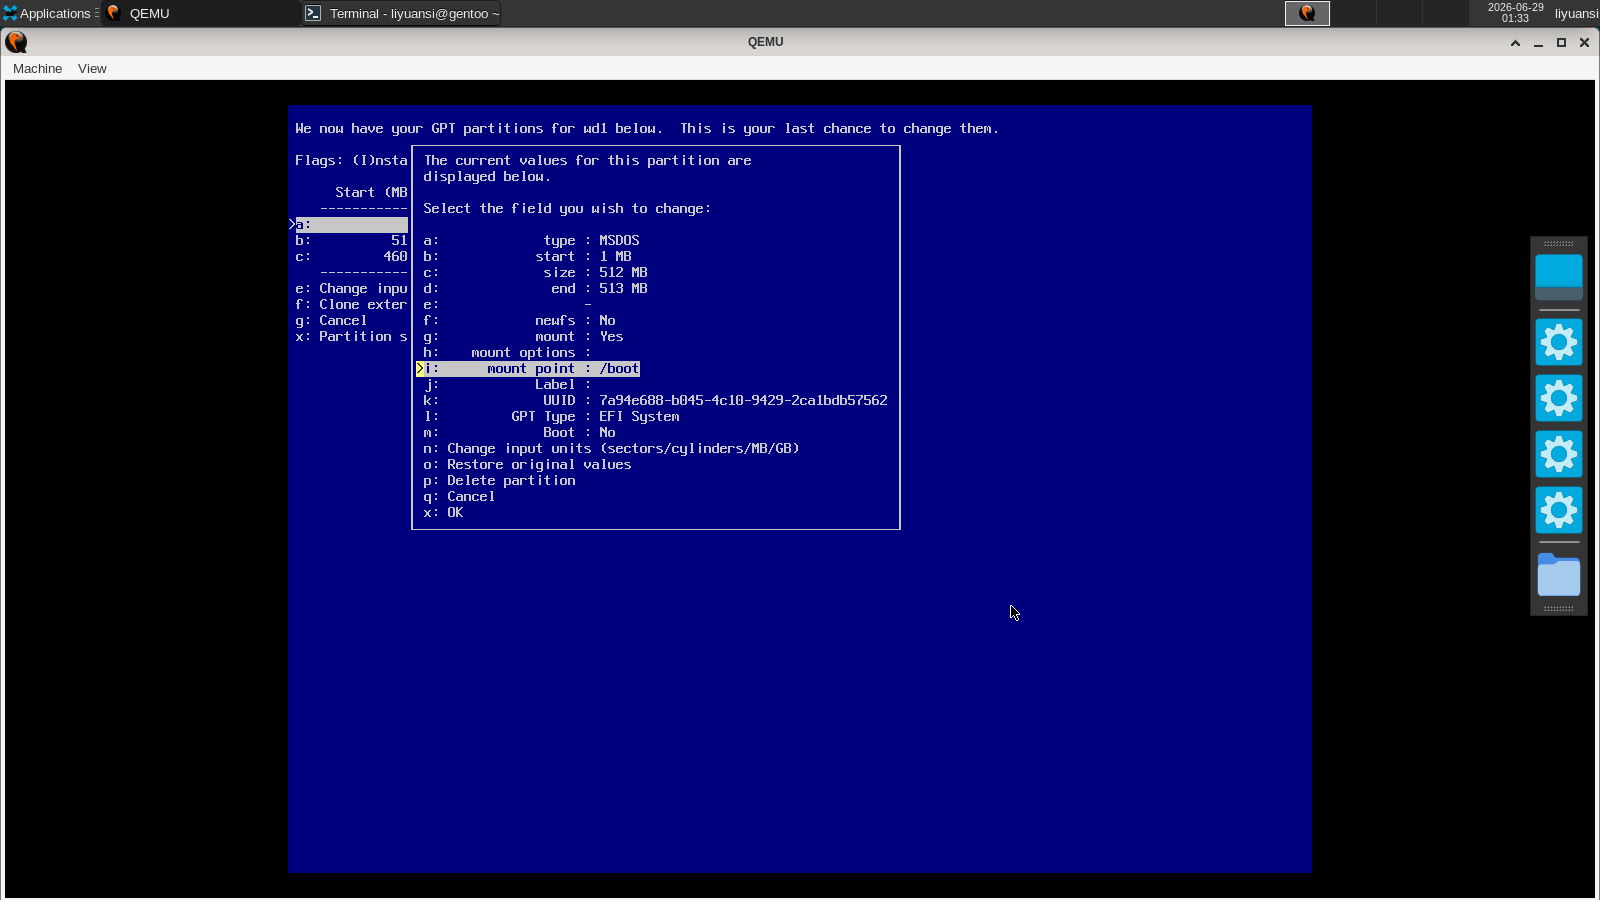
Task: Click the QEMU logo in title bar
Action: click(16, 42)
